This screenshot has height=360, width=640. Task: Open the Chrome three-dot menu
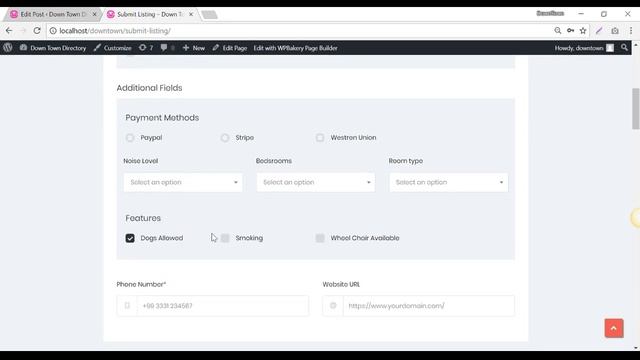tap(631, 31)
